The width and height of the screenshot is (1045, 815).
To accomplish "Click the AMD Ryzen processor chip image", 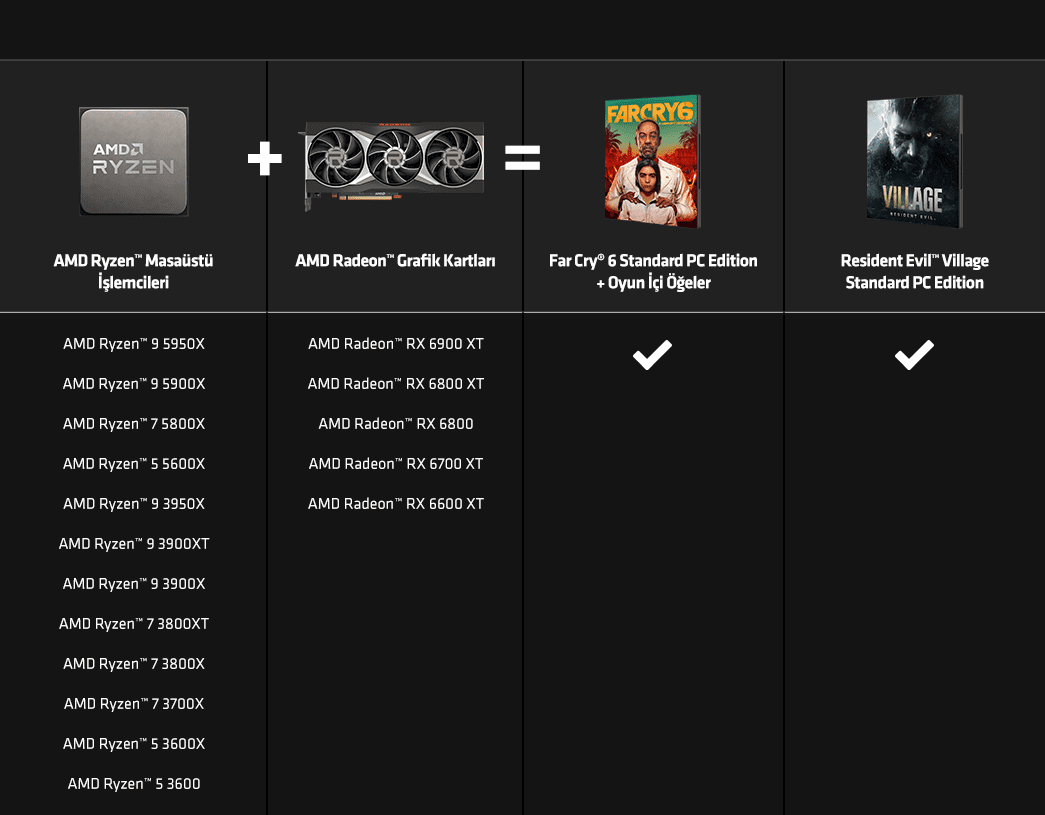I will coord(134,161).
